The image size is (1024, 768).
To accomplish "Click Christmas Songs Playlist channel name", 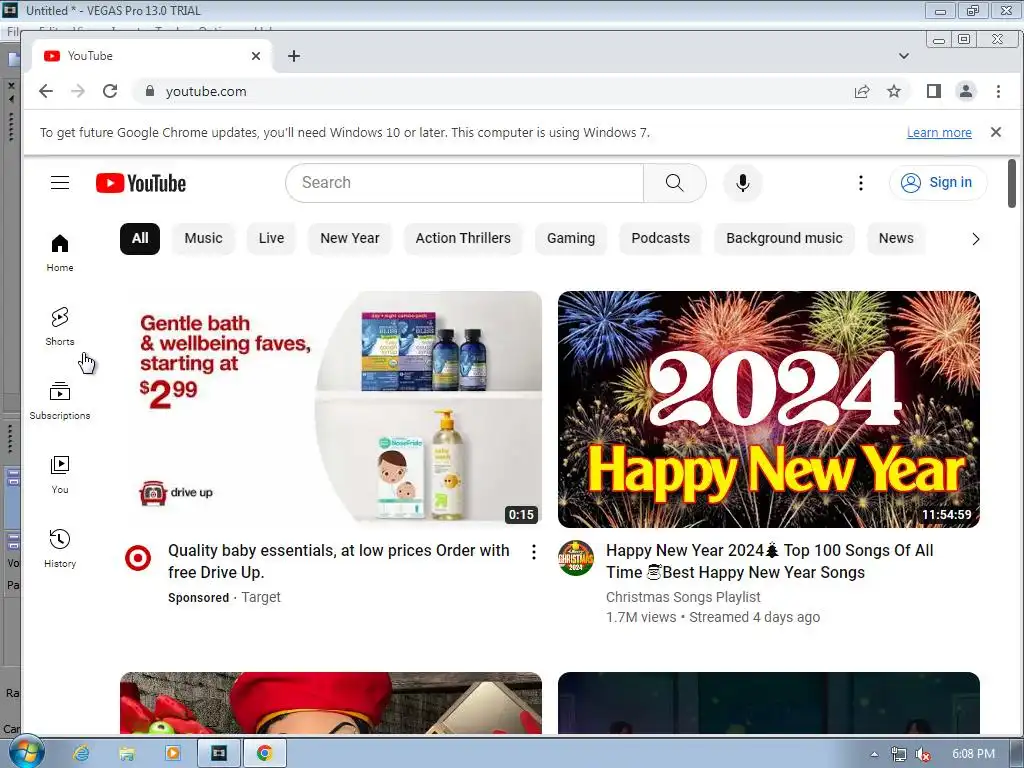I will (x=683, y=597).
